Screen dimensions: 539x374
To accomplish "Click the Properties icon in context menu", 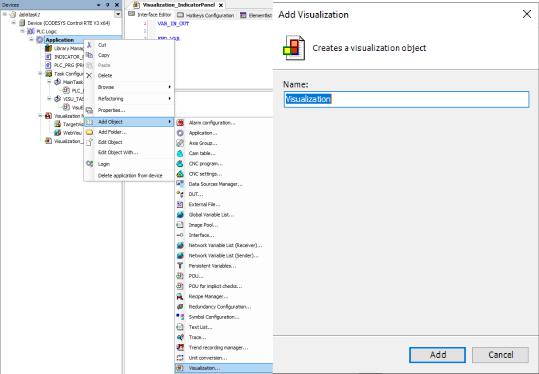I will coord(89,110).
